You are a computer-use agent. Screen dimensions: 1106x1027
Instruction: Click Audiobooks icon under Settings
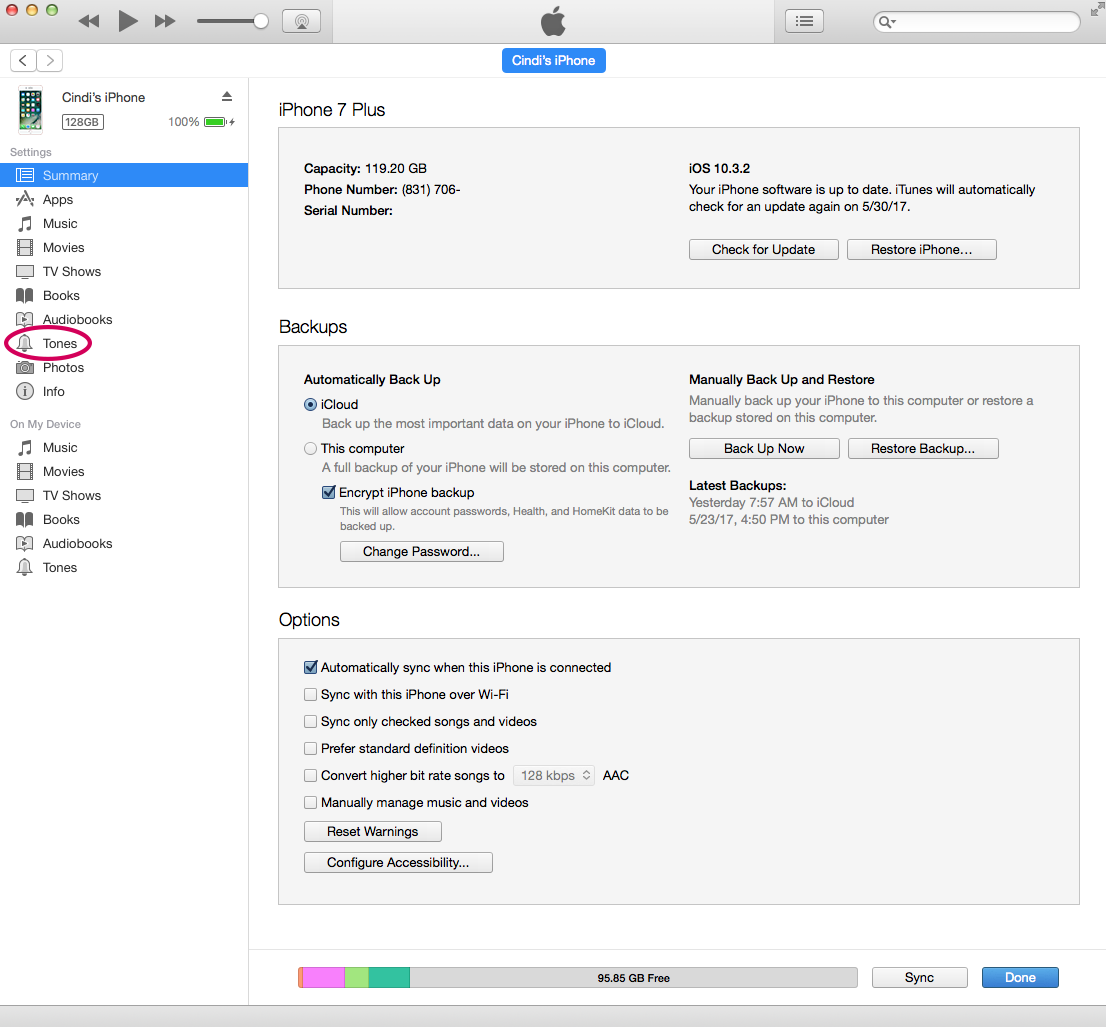coord(25,320)
